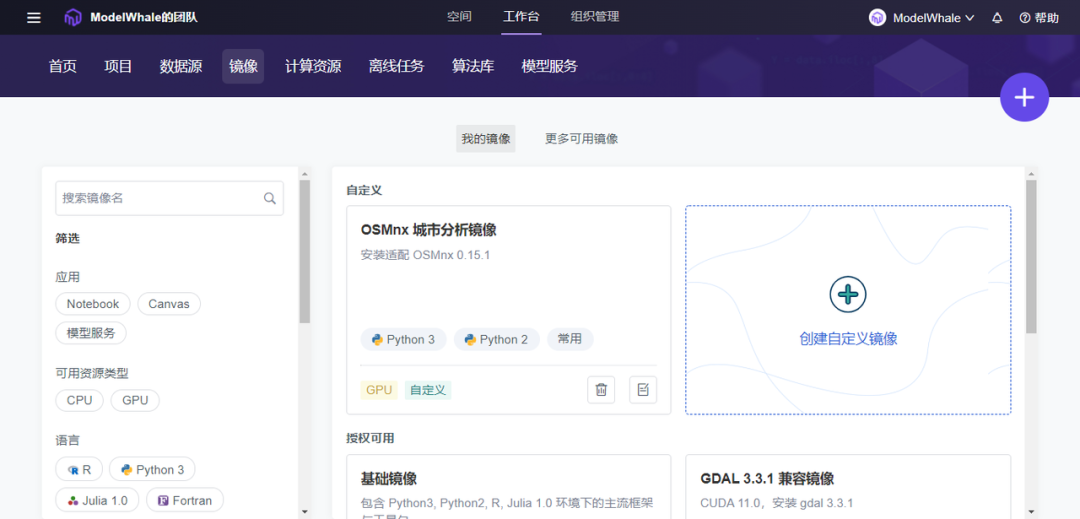The image size is (1080, 519).
Task: Click image list scrollbar thumb
Action: click(x=1031, y=257)
